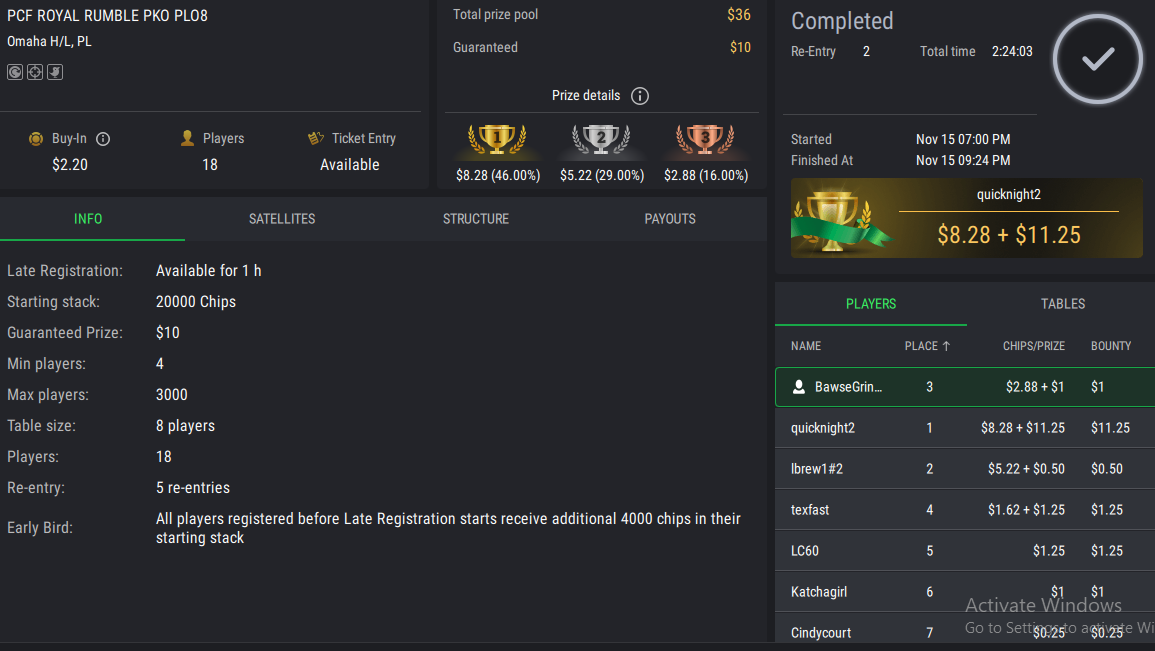Click the Completed status checkmark circle

(x=1097, y=60)
